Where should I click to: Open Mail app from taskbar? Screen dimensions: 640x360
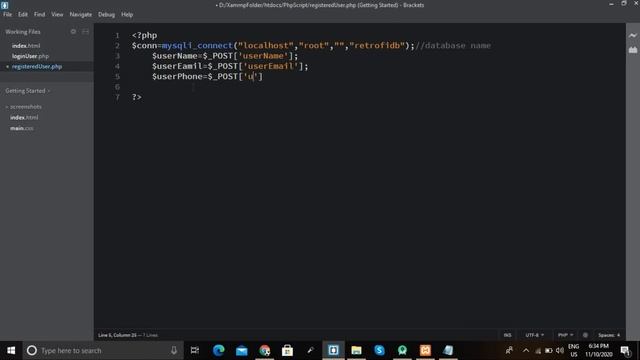click(242, 350)
